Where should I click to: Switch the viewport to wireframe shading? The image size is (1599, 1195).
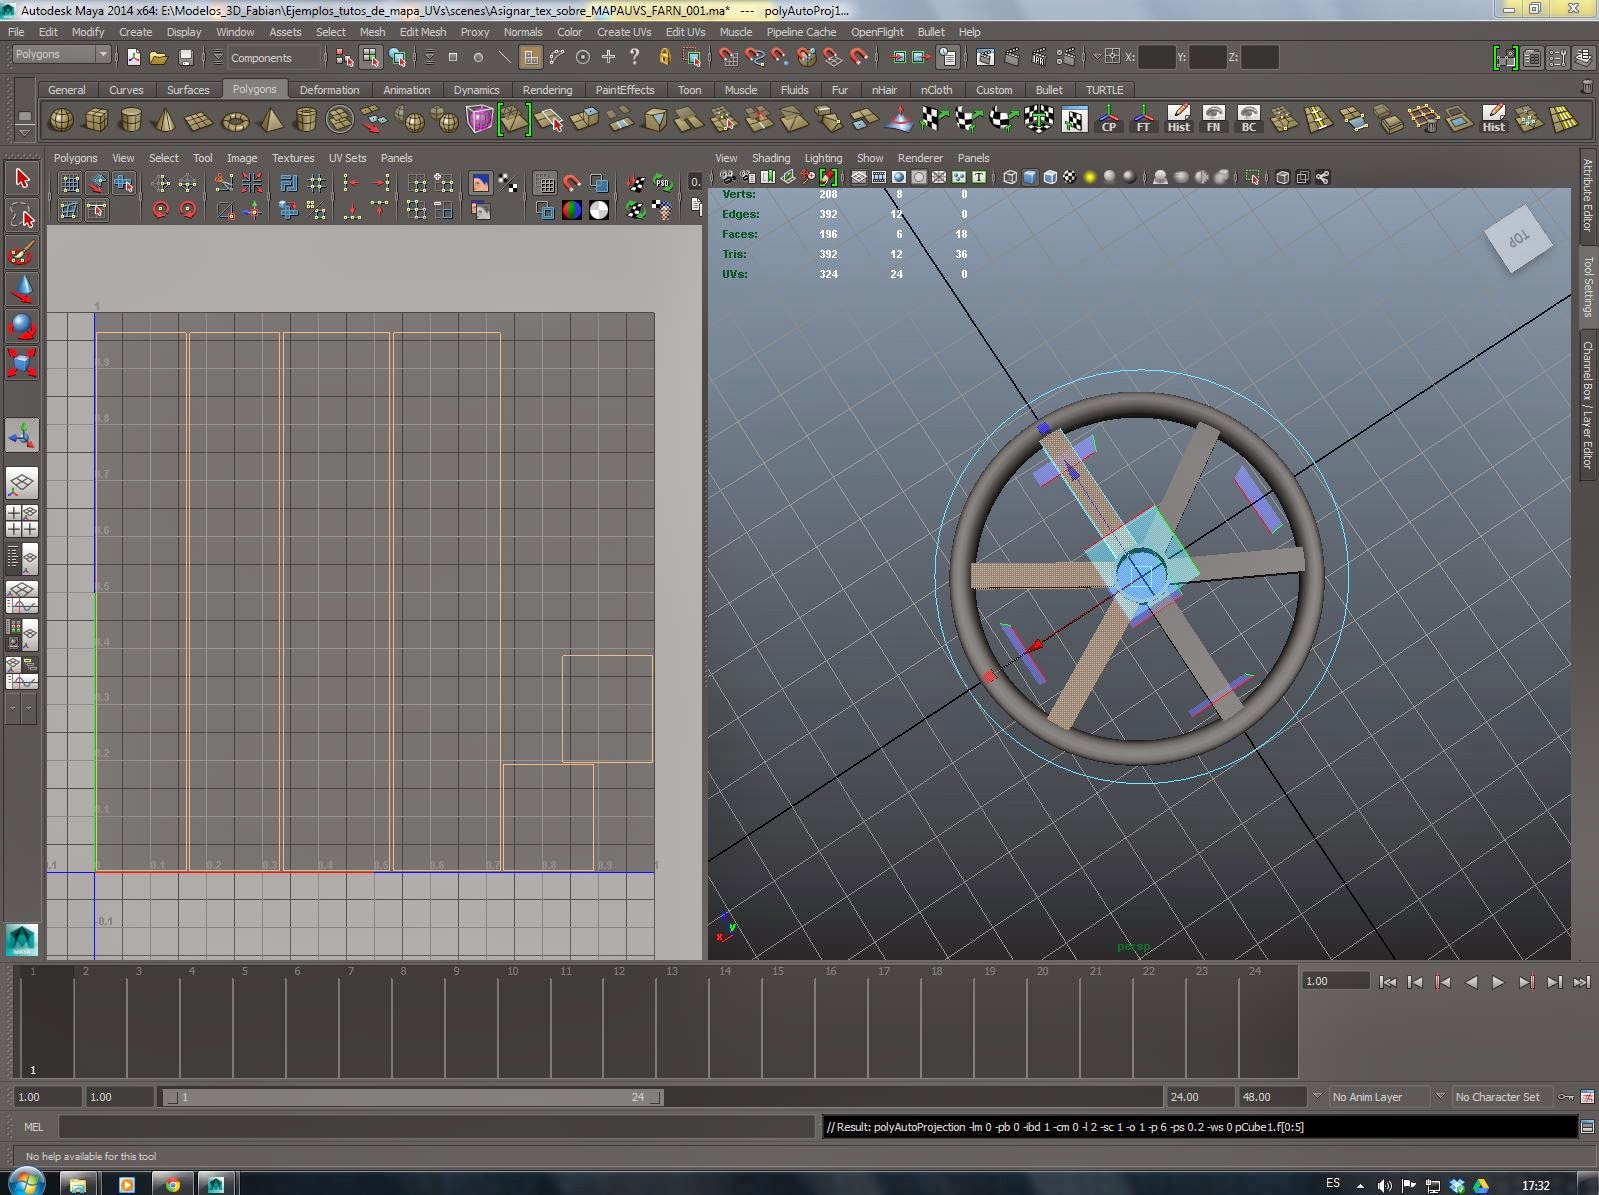coord(1010,177)
